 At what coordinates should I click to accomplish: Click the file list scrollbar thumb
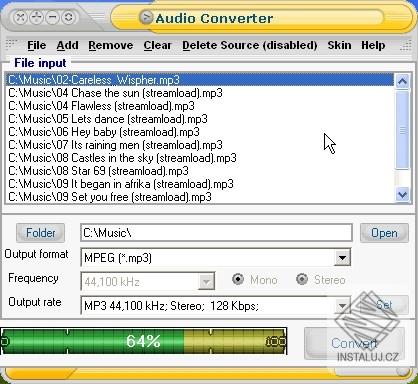(402, 130)
